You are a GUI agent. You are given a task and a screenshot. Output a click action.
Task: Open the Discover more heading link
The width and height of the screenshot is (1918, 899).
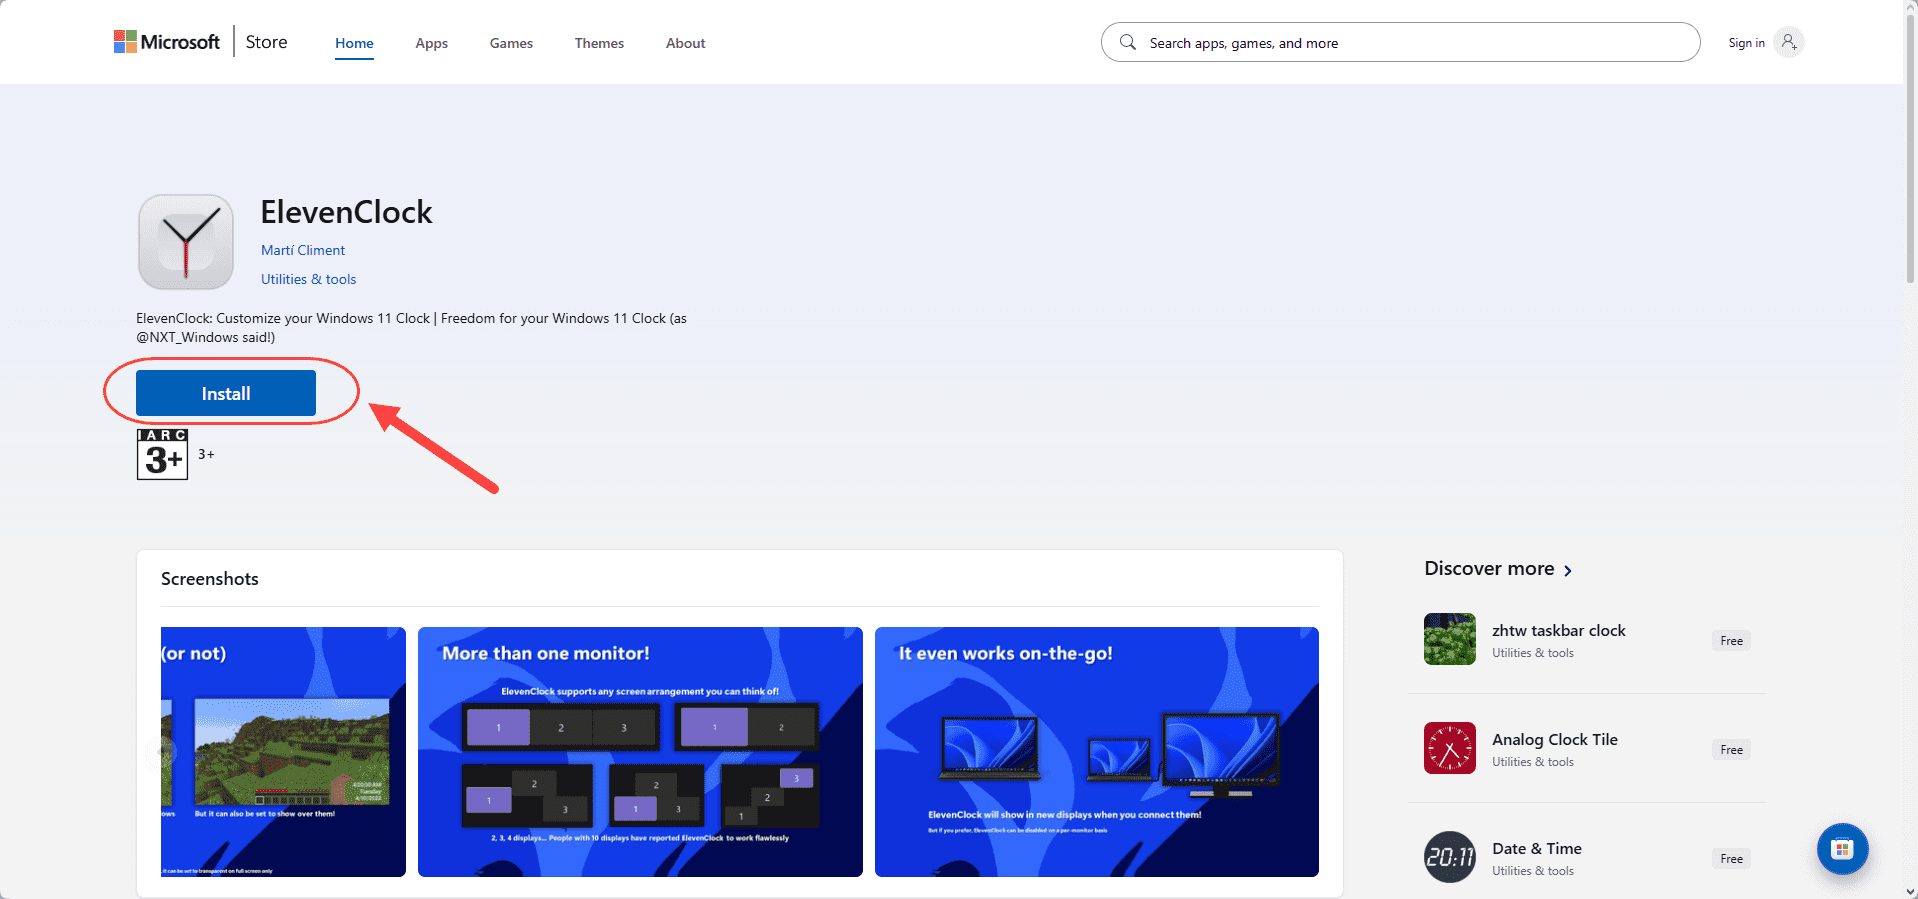1489,568
